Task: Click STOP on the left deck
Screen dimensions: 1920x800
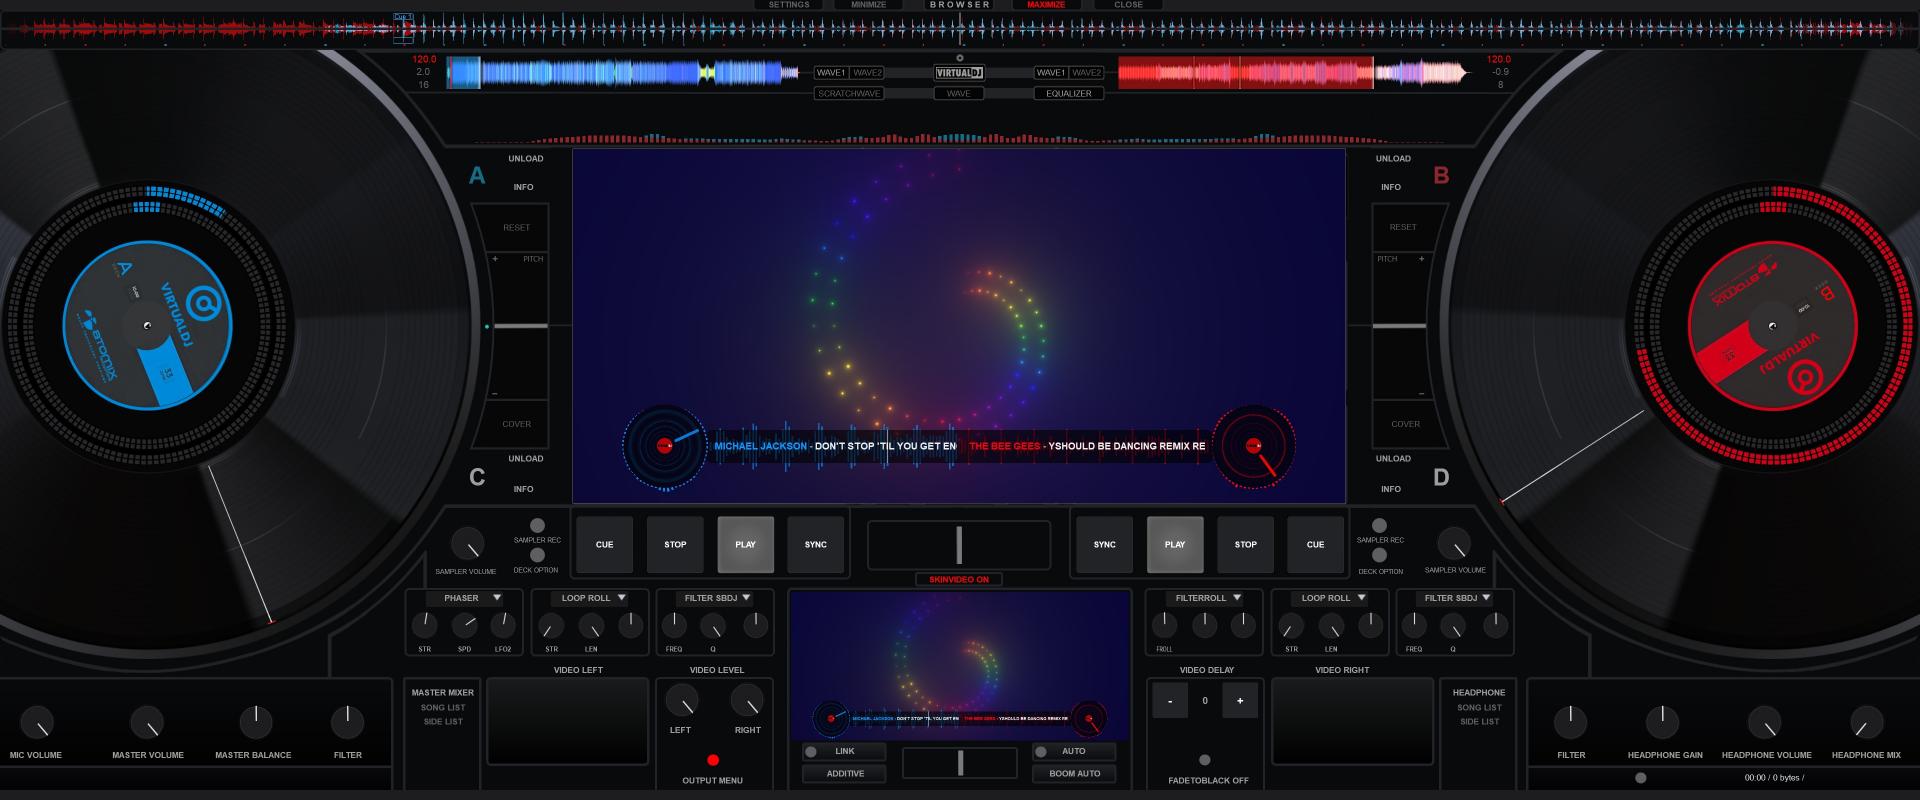Action: pyautogui.click(x=675, y=544)
